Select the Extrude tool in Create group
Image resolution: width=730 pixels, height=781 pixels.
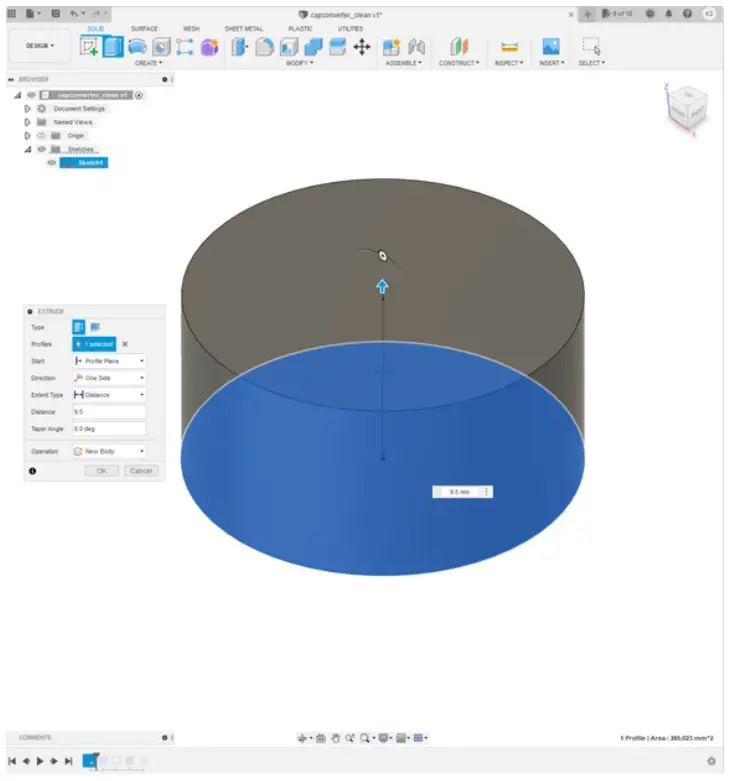tap(113, 47)
